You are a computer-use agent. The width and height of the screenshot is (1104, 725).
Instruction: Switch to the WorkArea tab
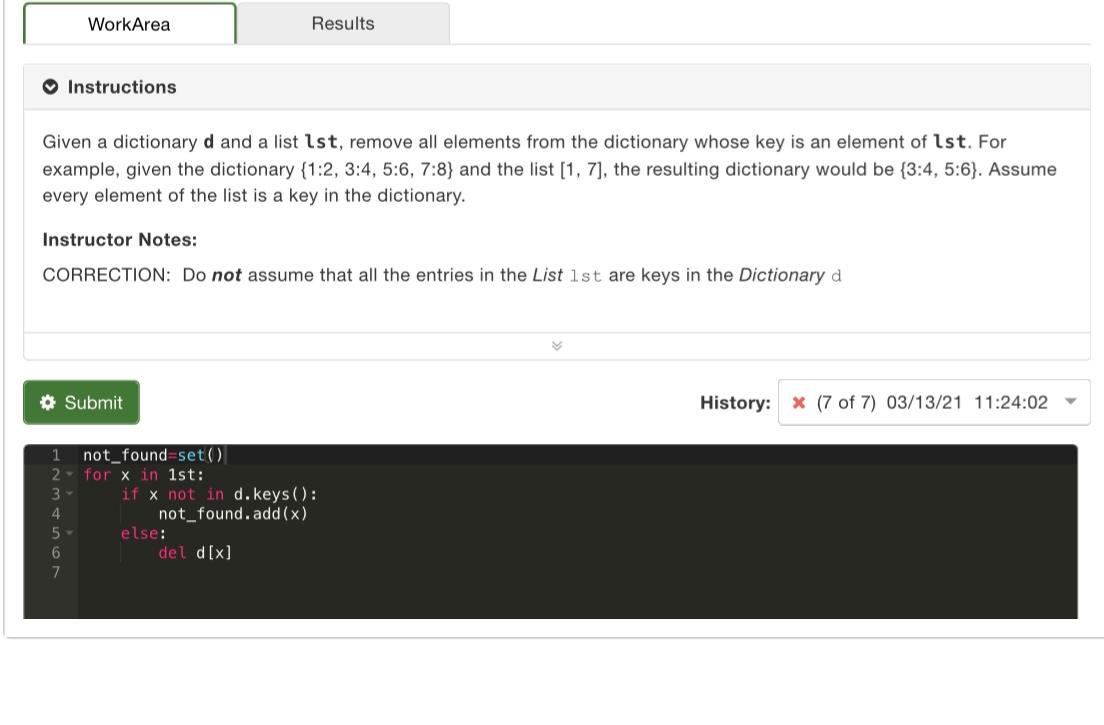[130, 24]
